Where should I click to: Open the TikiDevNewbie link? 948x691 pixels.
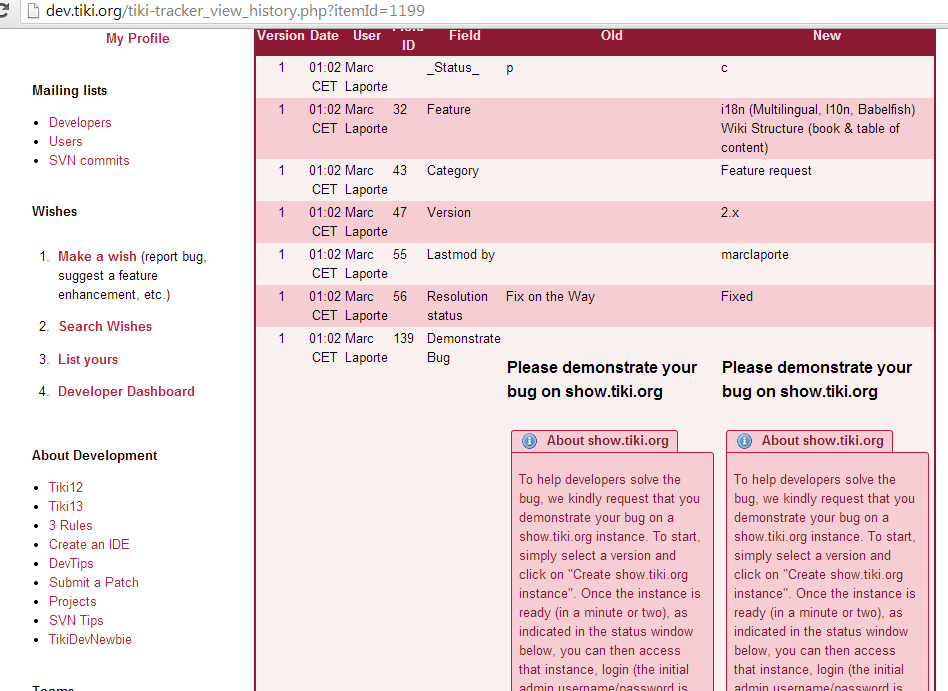(90, 639)
